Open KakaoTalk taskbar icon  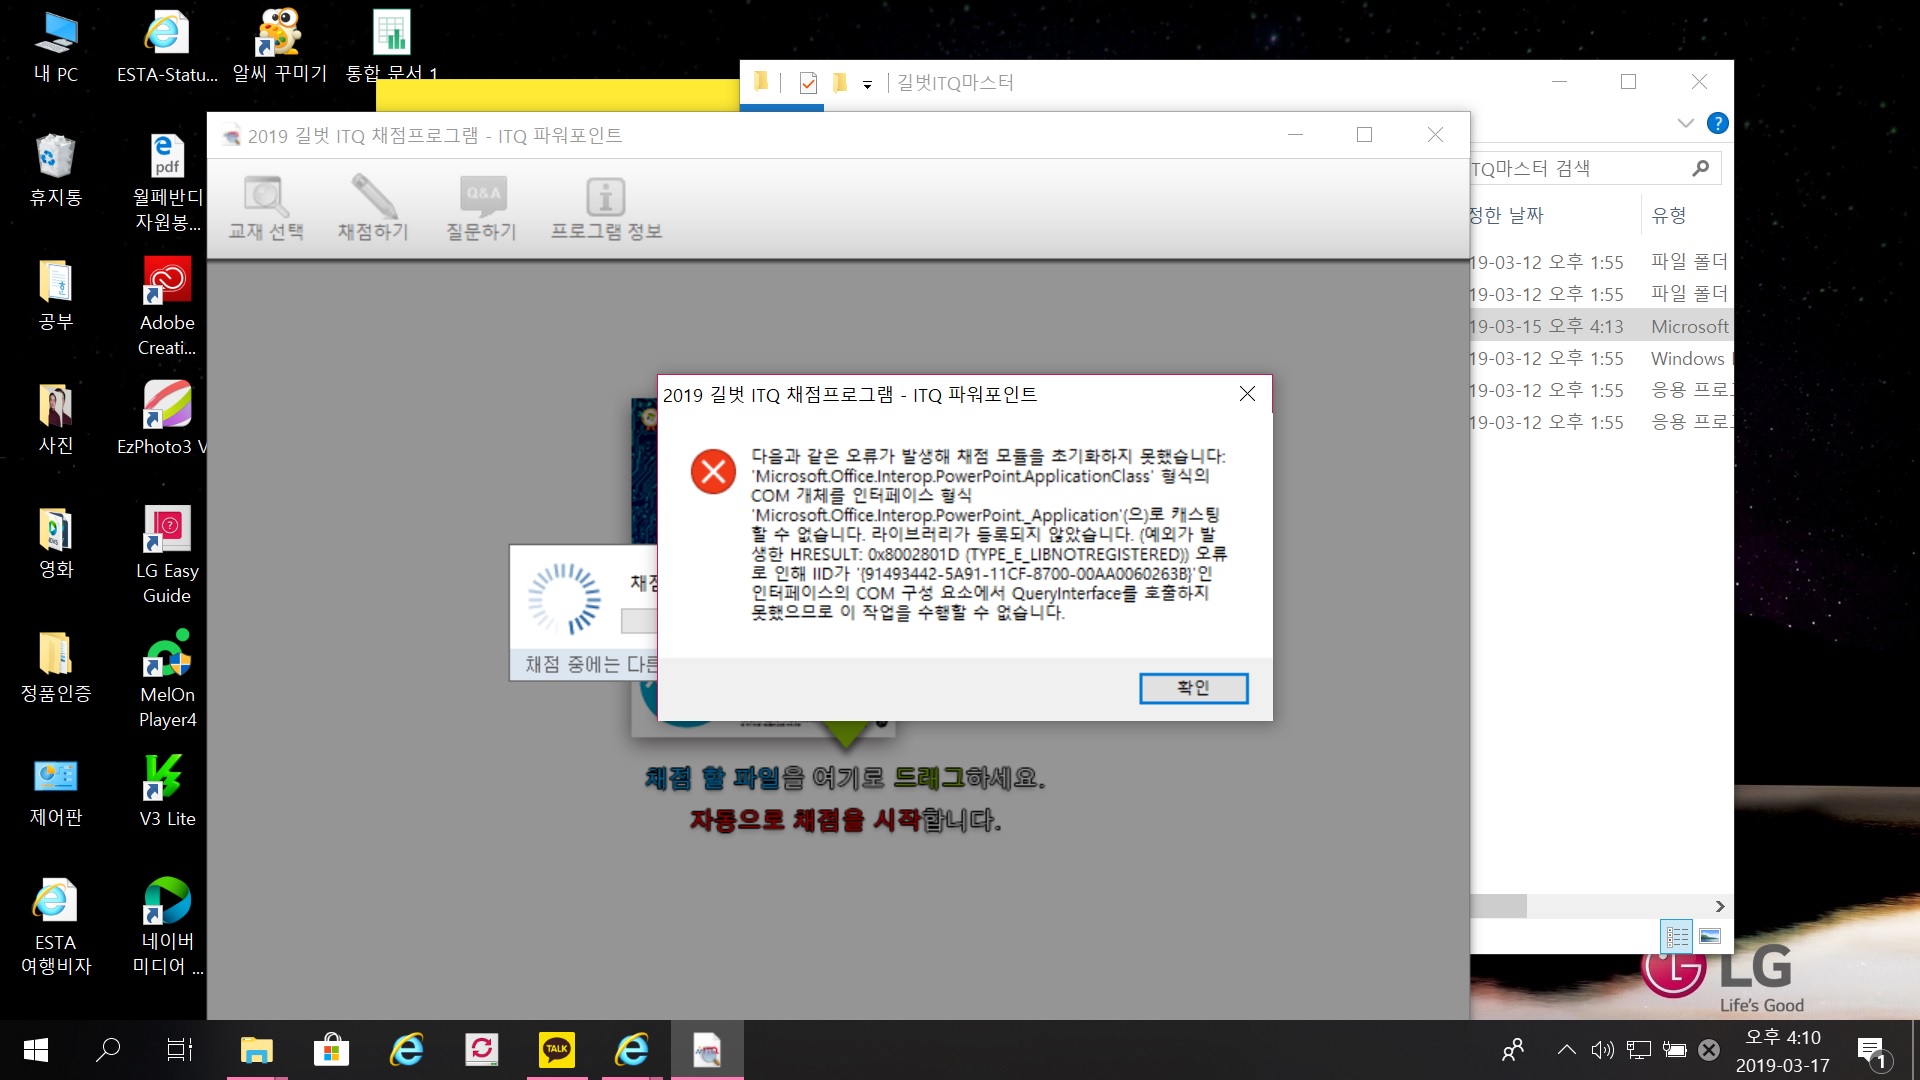556,1050
